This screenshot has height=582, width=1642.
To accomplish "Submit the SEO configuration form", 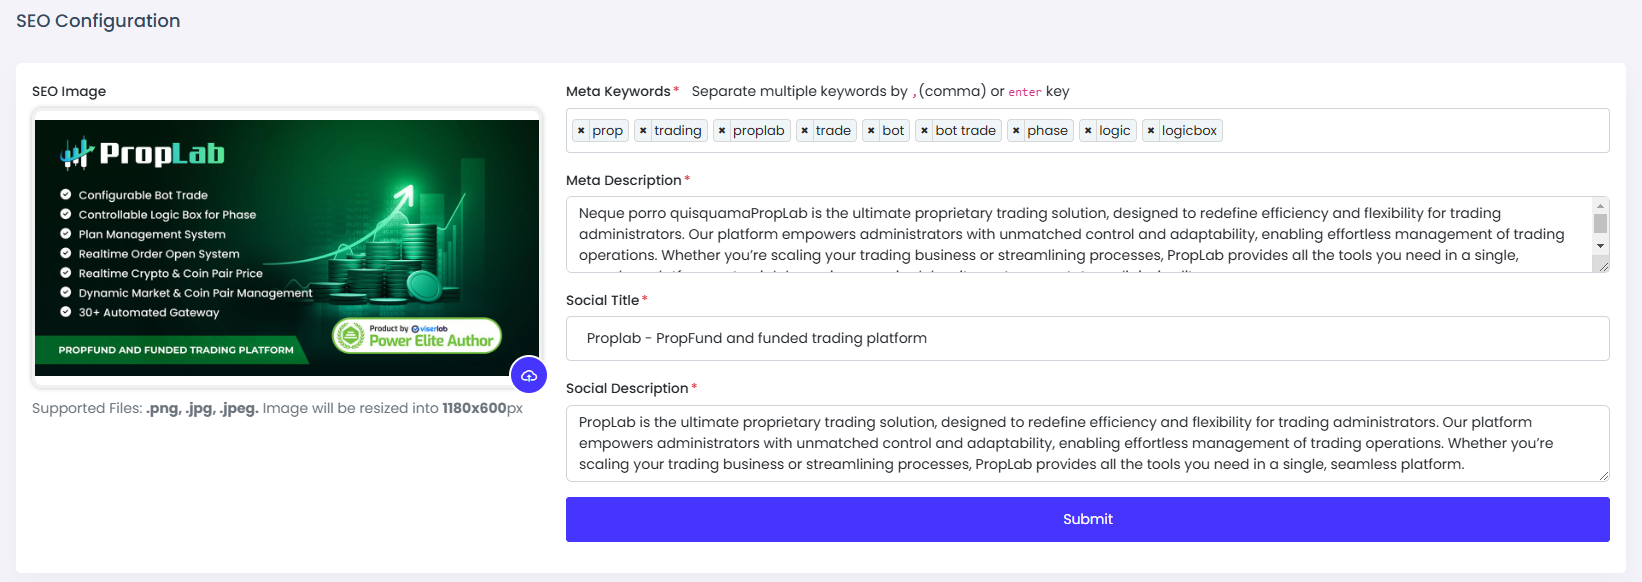I will coord(1087,519).
